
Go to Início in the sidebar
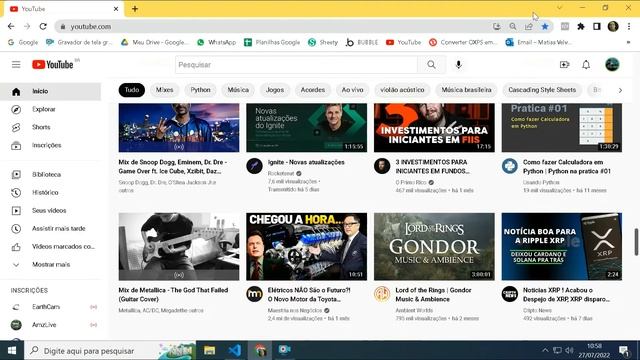tap(51, 91)
